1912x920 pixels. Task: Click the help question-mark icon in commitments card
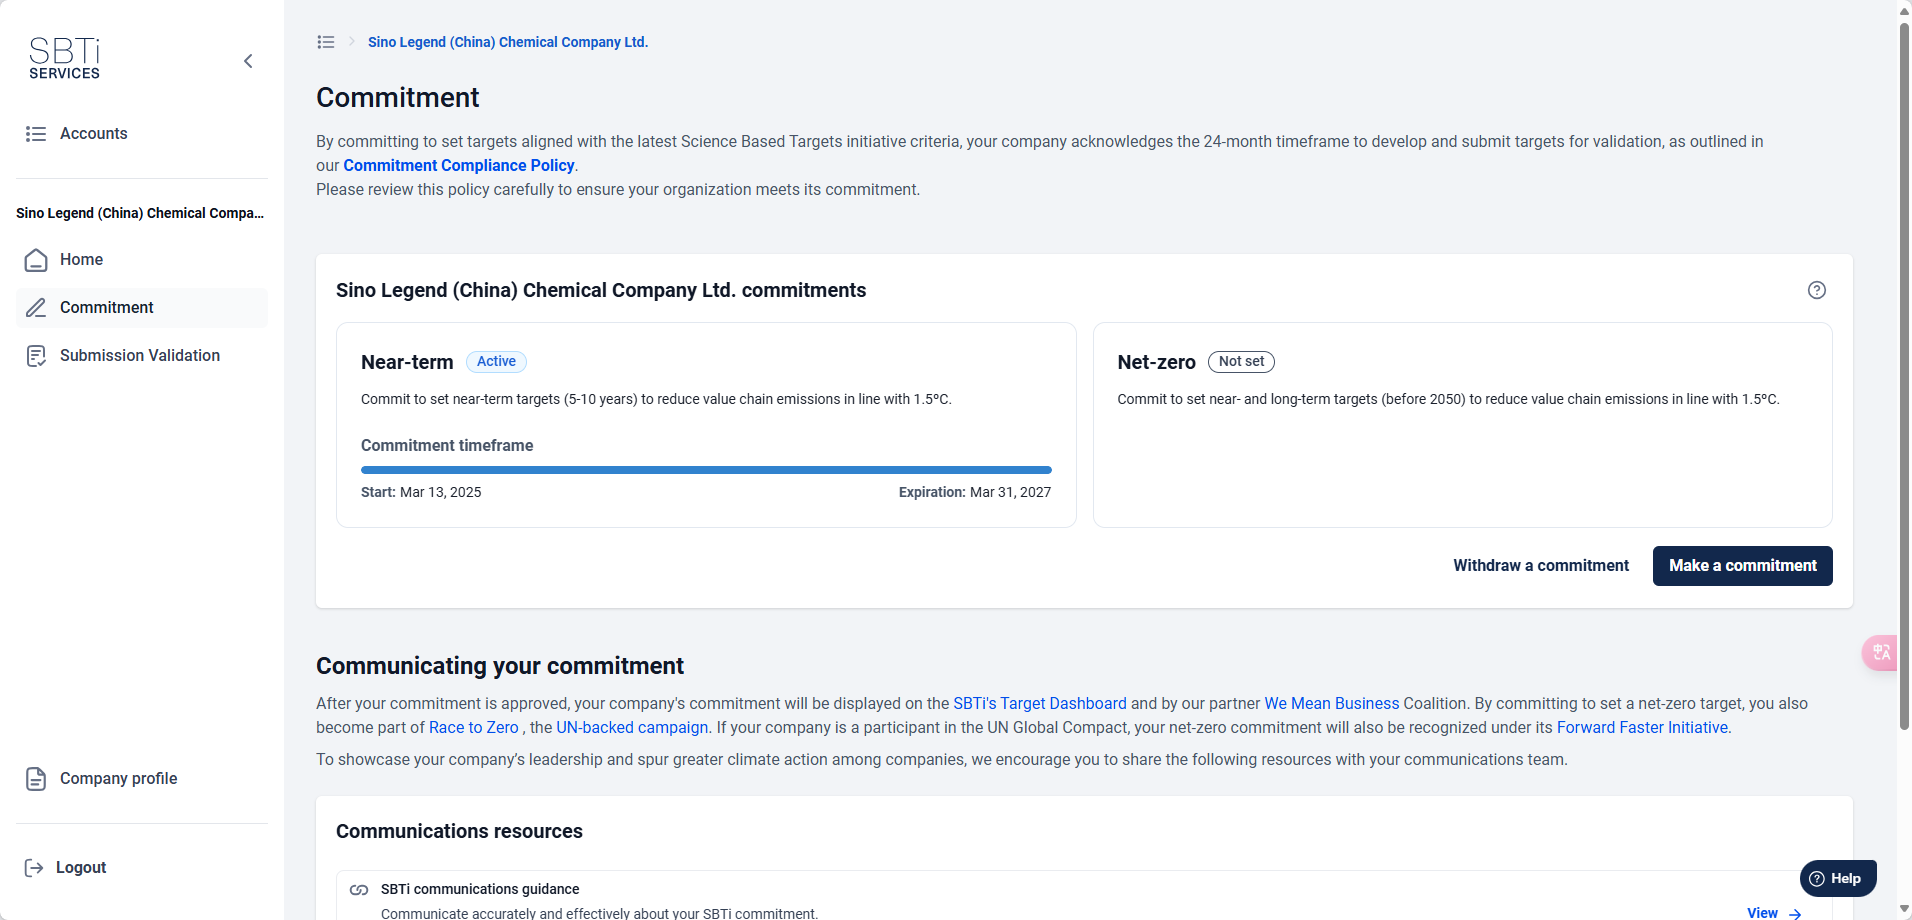[1817, 290]
